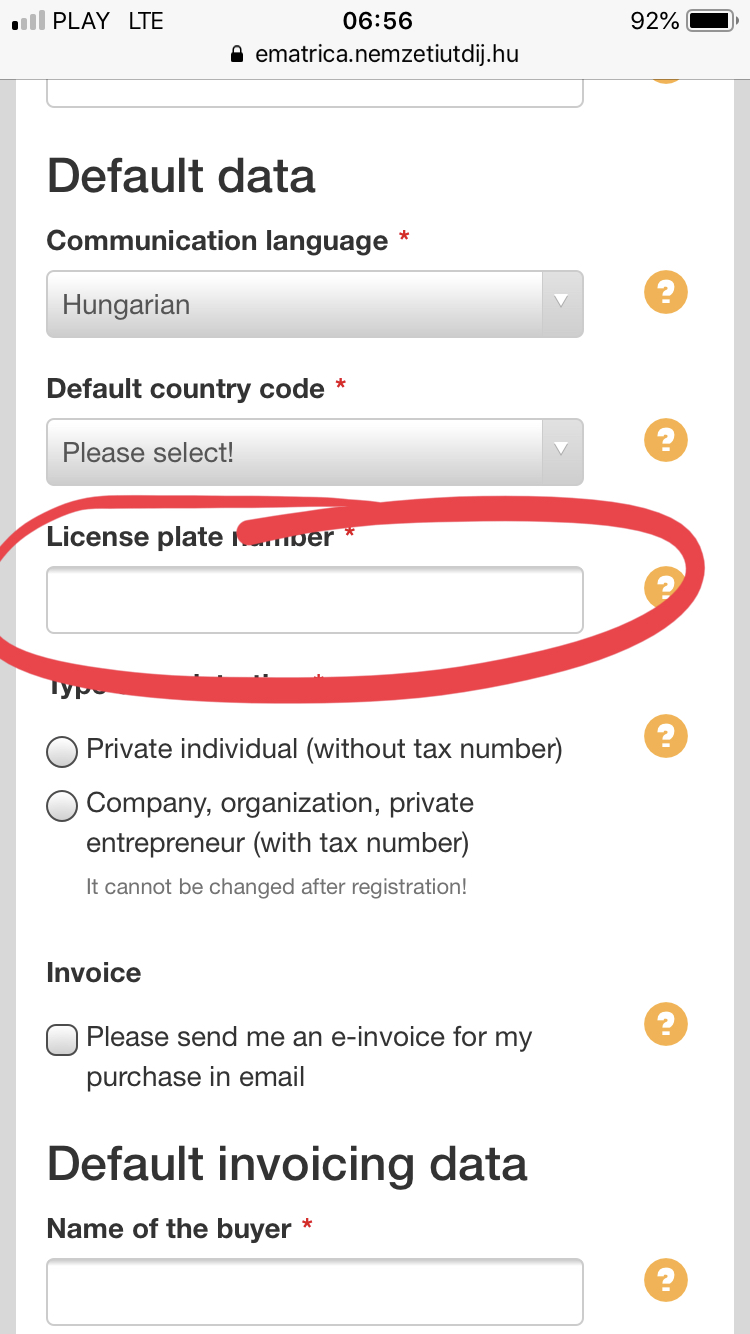The width and height of the screenshot is (750, 1334).
Task: Open Default country code Please select dropdown
Action: coord(295,452)
